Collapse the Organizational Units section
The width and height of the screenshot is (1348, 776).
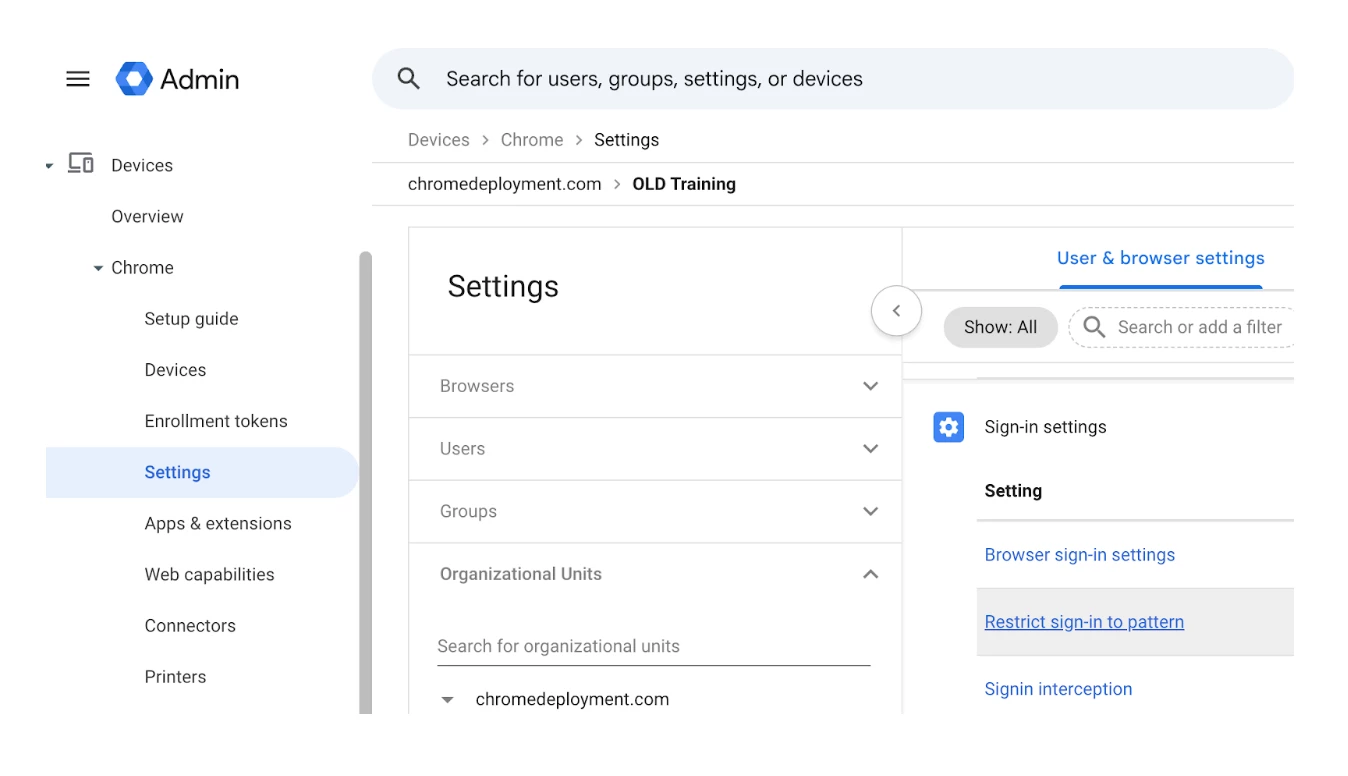(x=870, y=574)
